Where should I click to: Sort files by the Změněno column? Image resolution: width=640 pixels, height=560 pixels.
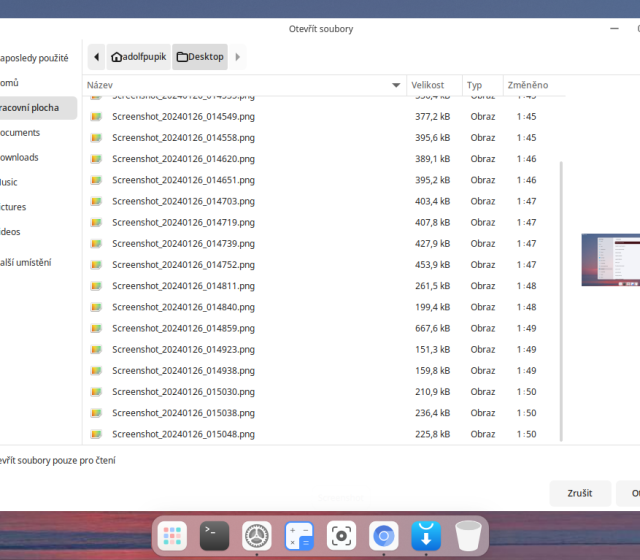[527, 86]
